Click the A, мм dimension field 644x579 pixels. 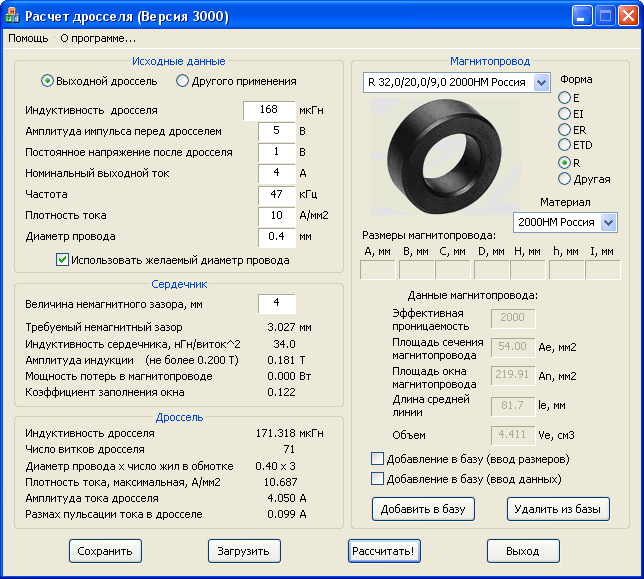point(377,270)
